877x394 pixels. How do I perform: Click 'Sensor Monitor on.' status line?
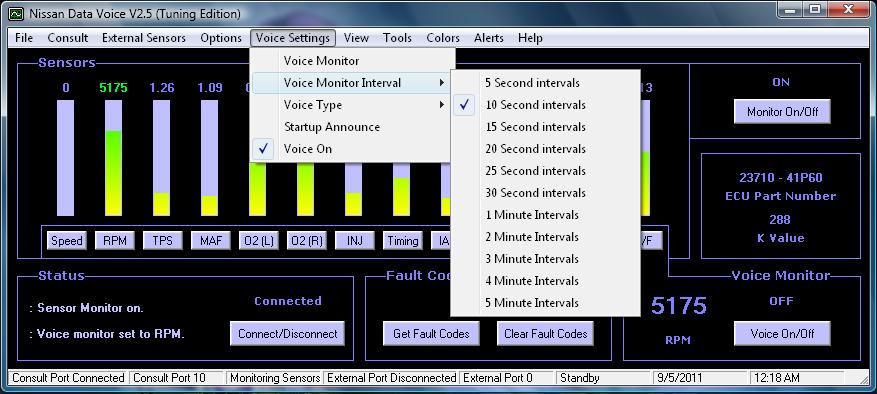(x=86, y=308)
